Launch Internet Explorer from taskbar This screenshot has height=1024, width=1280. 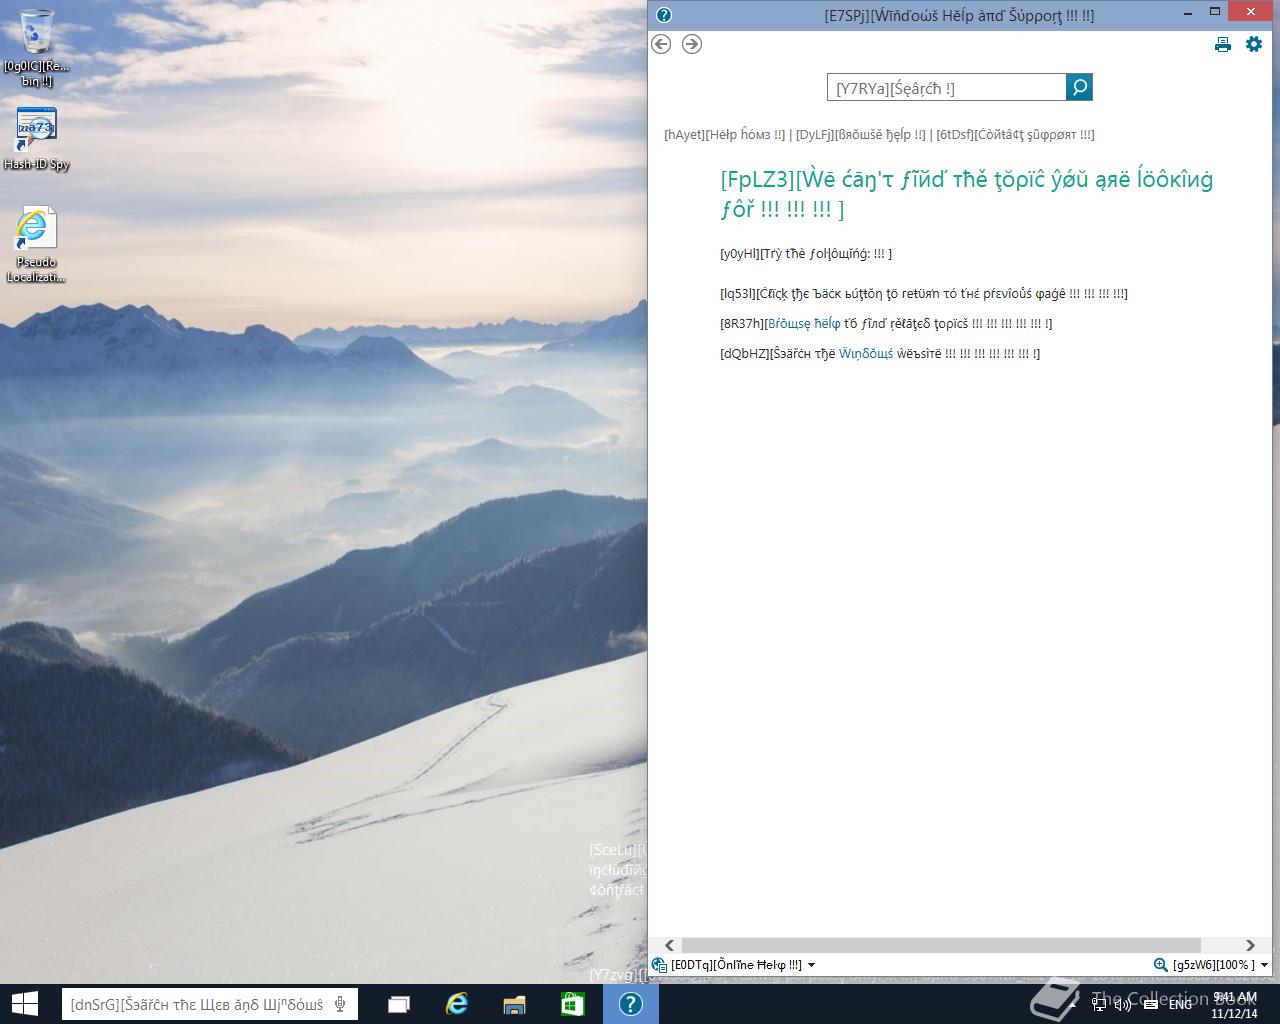[457, 1004]
